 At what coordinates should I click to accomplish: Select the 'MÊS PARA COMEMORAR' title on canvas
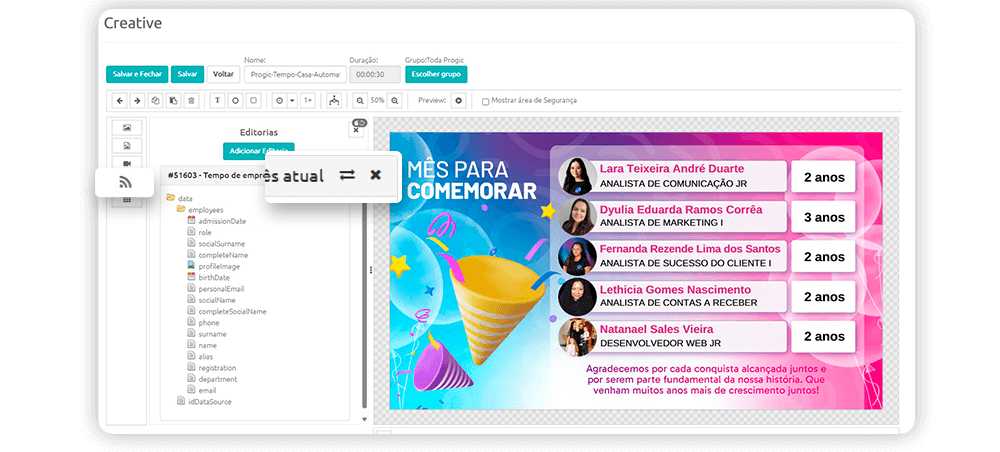point(472,180)
